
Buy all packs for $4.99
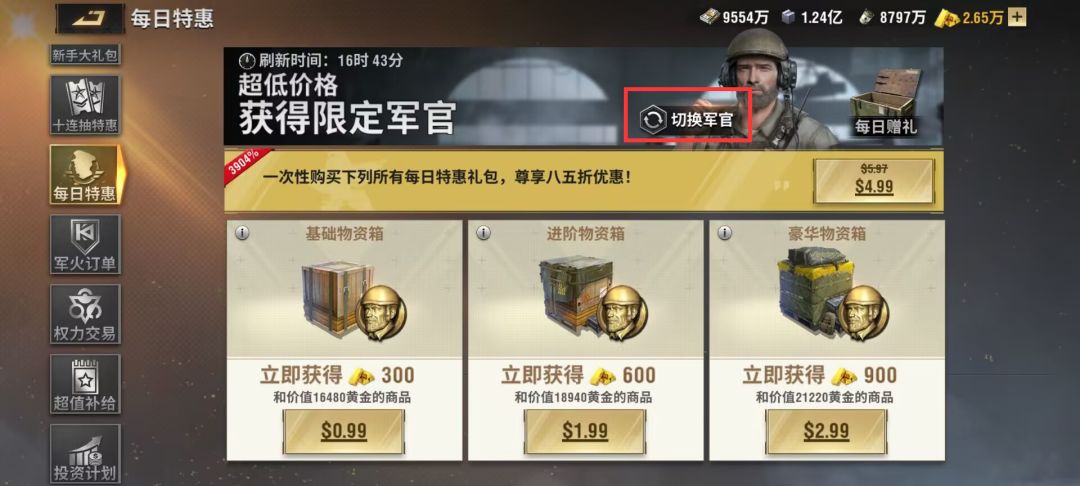click(x=873, y=181)
